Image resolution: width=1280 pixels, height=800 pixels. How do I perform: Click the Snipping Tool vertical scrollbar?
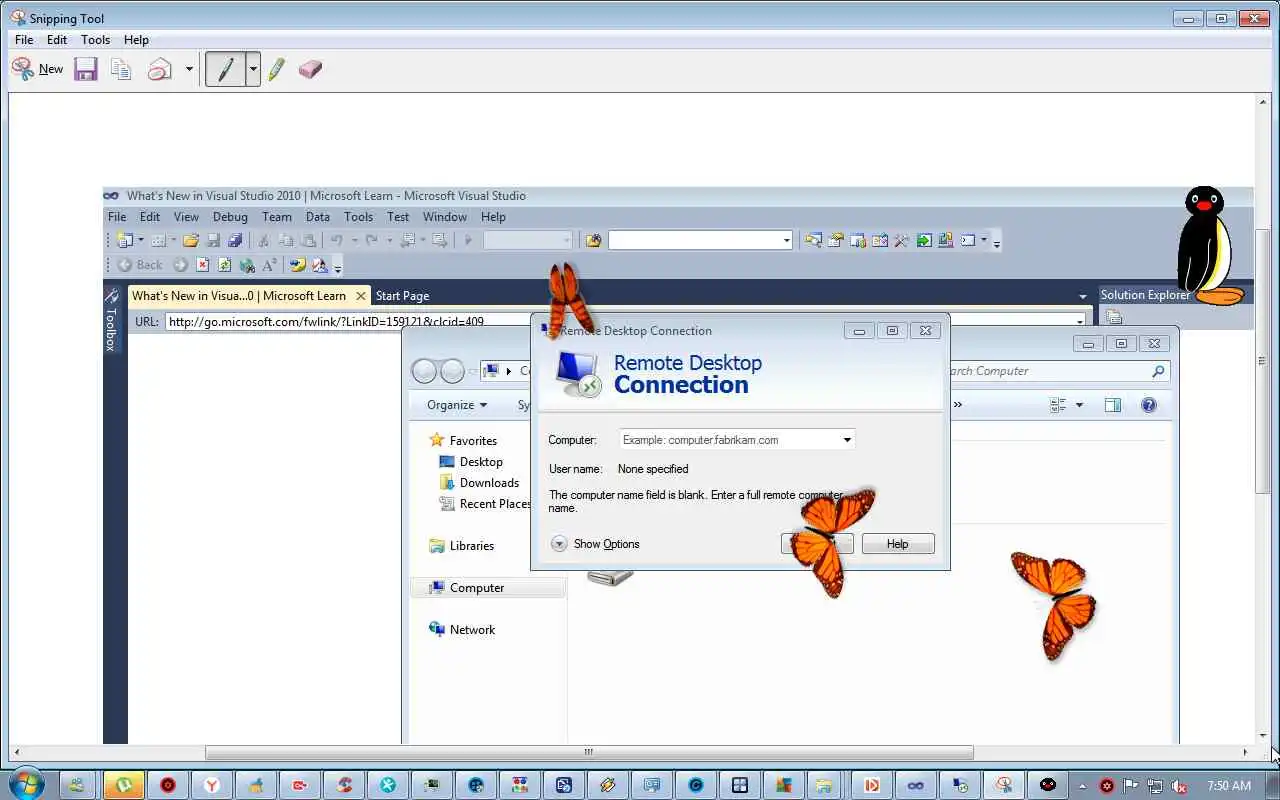pos(1263,361)
